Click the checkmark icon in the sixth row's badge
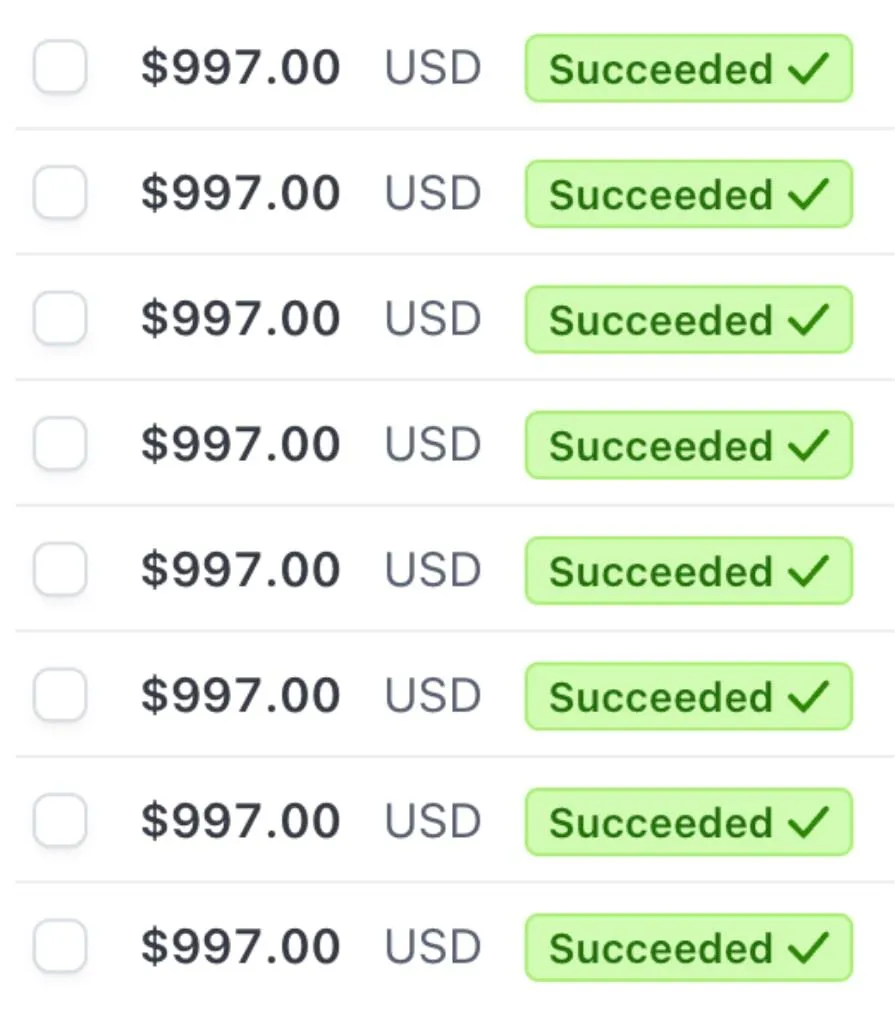The width and height of the screenshot is (895, 1031). [808, 696]
